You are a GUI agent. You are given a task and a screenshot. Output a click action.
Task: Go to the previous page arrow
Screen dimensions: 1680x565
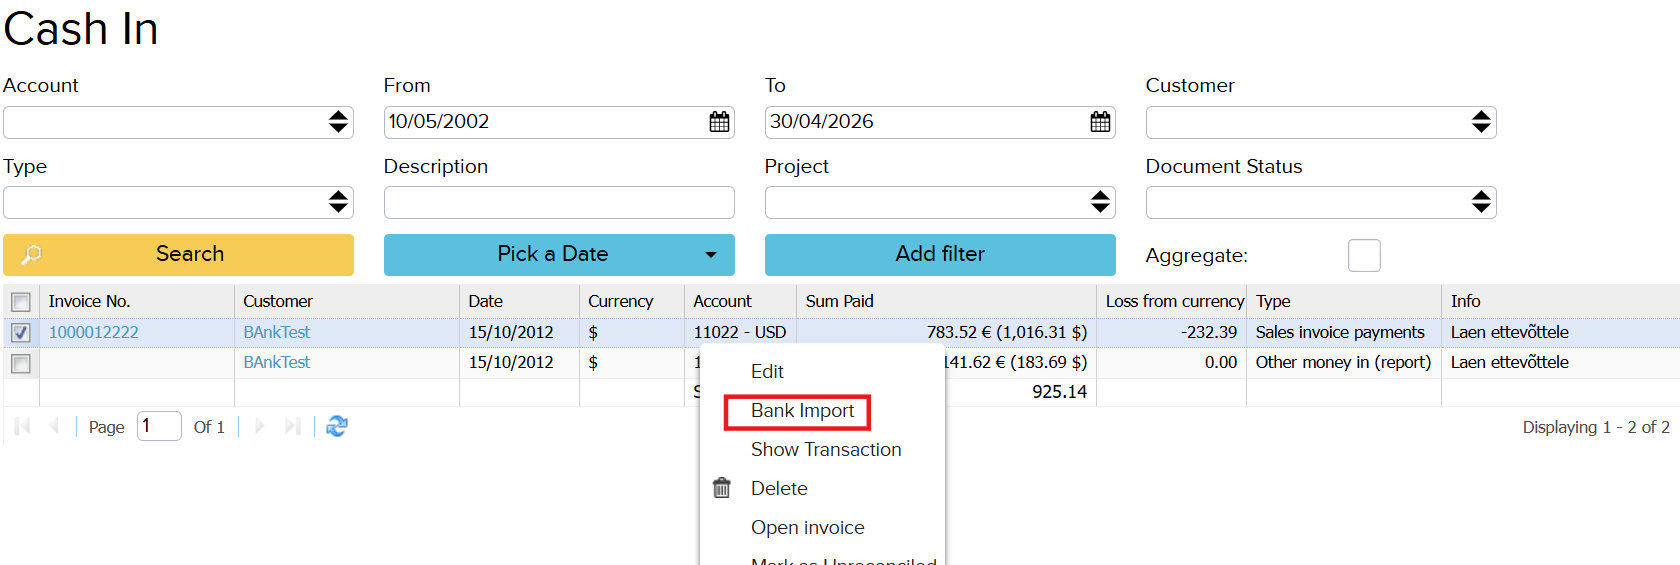55,426
